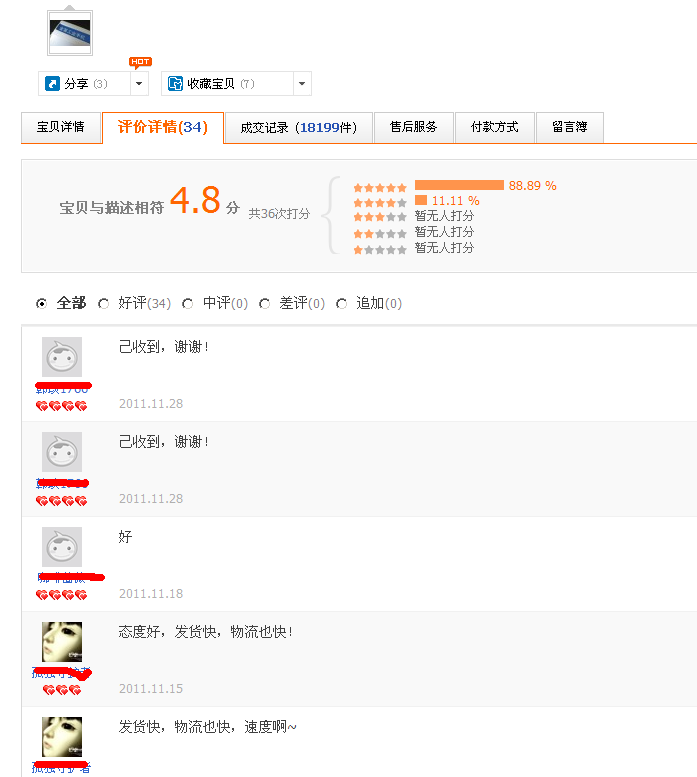Select the 差评(0) radio filter
This screenshot has width=697, height=777.
(x=264, y=304)
